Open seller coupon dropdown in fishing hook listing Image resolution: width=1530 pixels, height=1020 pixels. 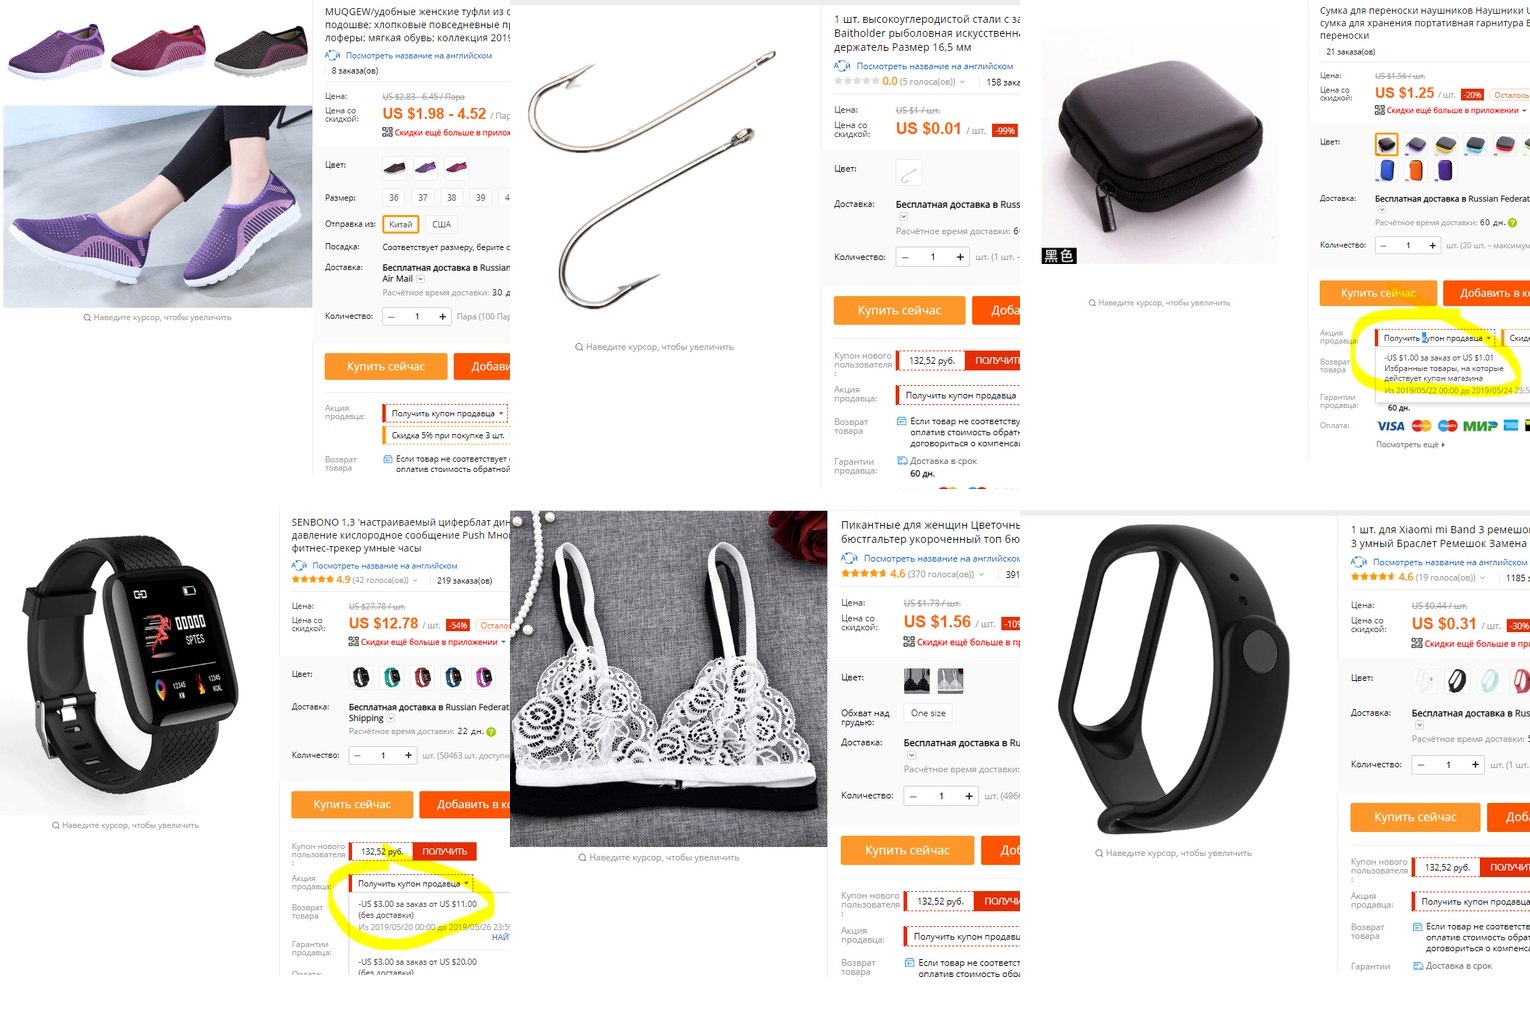click(x=960, y=396)
